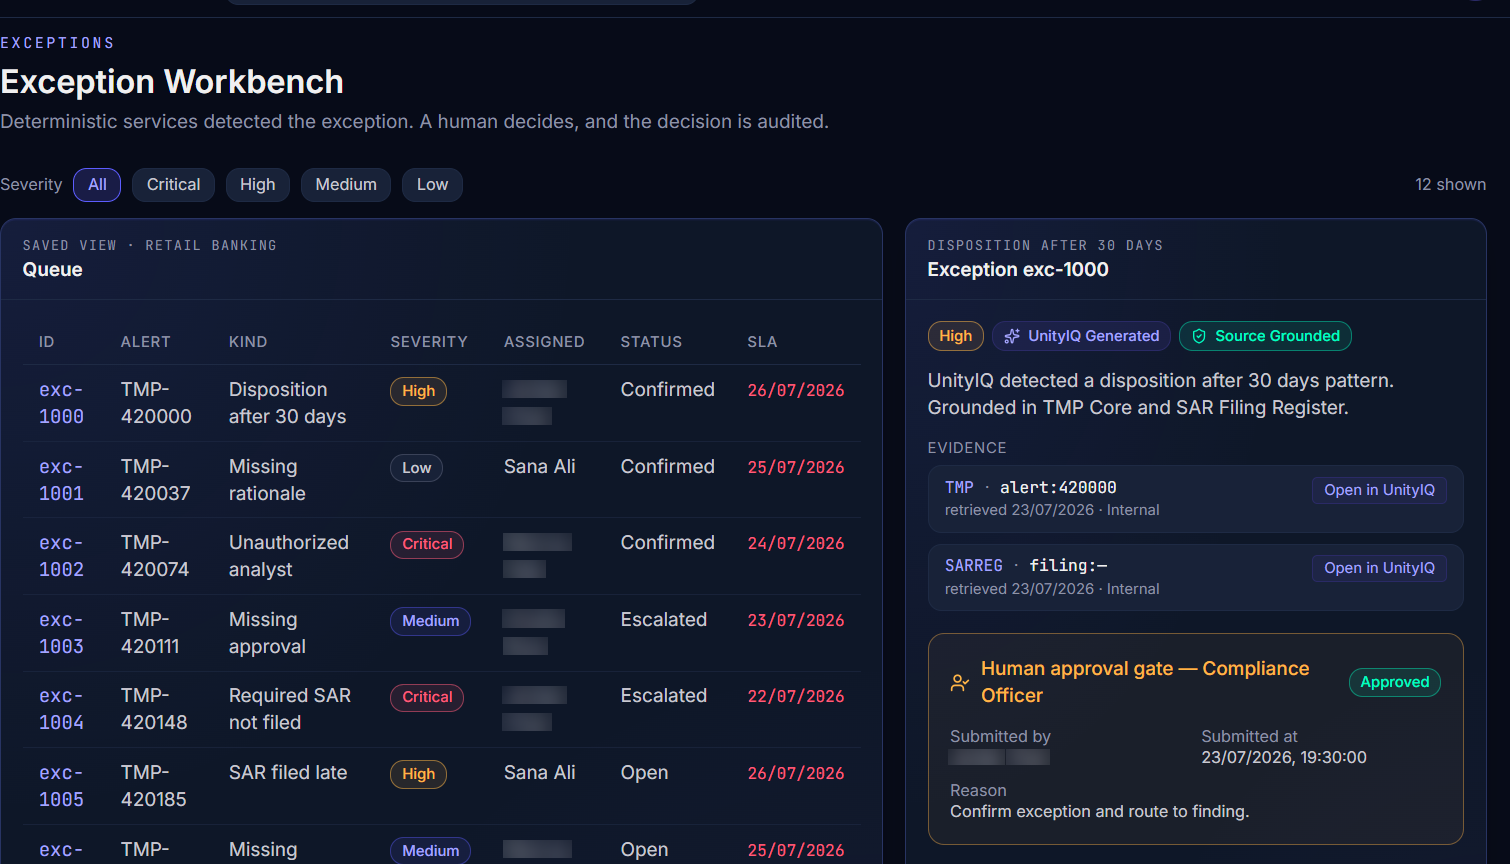
Task: Click the High badge in exception detail panel
Action: pos(955,336)
